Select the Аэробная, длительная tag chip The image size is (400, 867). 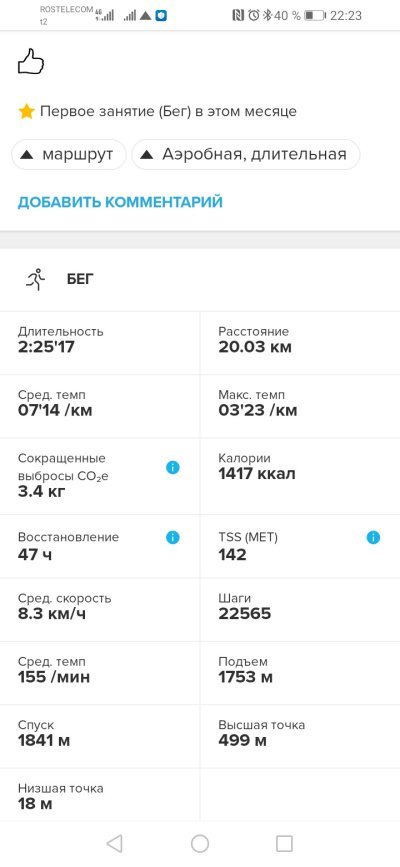[x=246, y=154]
